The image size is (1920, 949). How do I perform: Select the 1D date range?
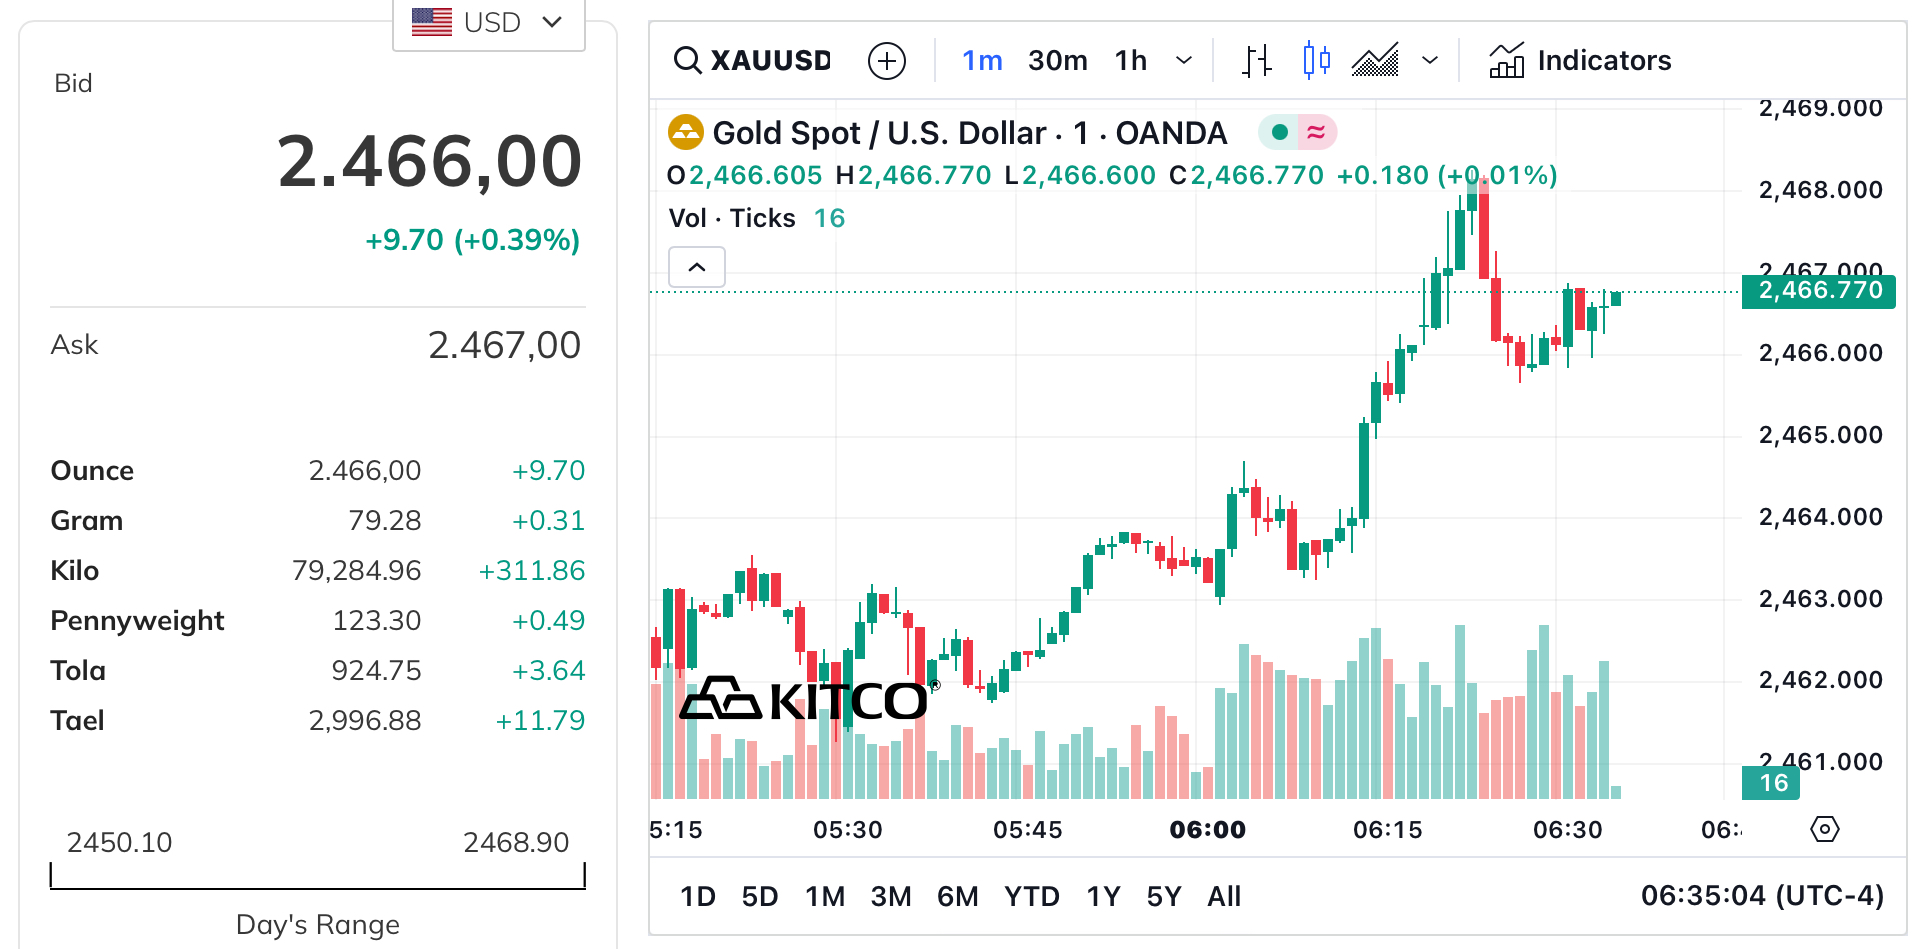pyautogui.click(x=698, y=896)
